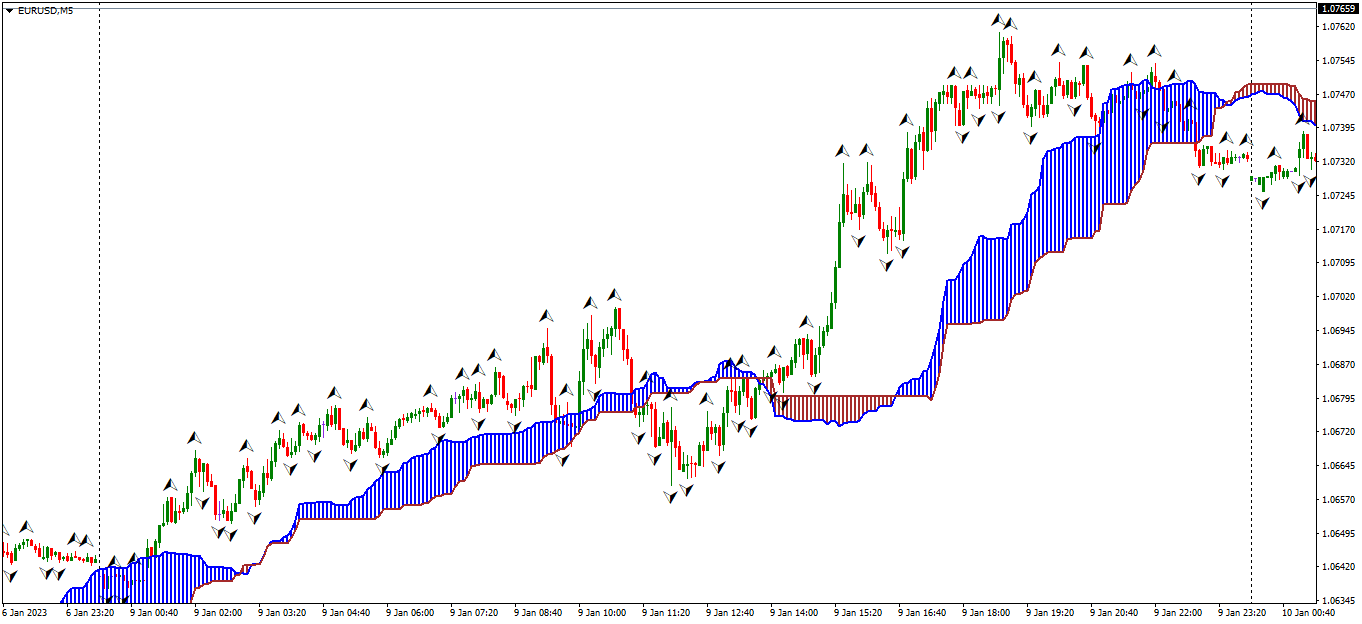Screen dimensions: 1362x624
Task: Select price level 1.07620 on the scale
Action: (x=1338, y=26)
